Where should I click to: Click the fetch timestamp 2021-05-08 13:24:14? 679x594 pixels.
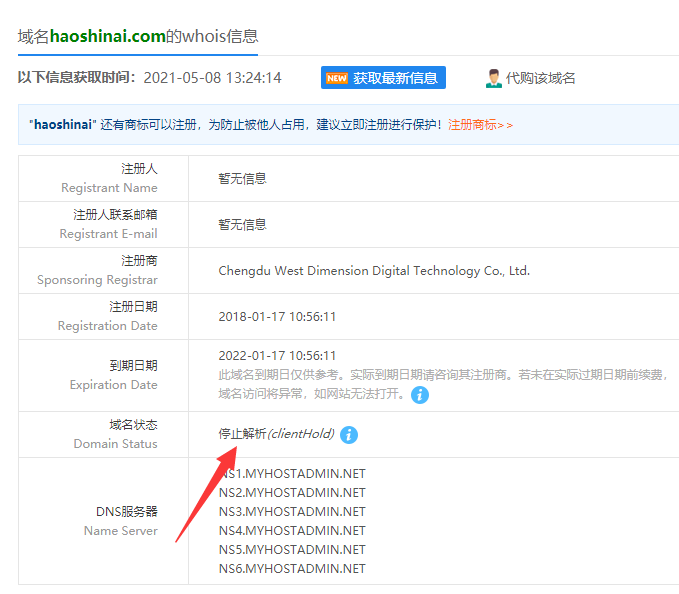tap(212, 78)
